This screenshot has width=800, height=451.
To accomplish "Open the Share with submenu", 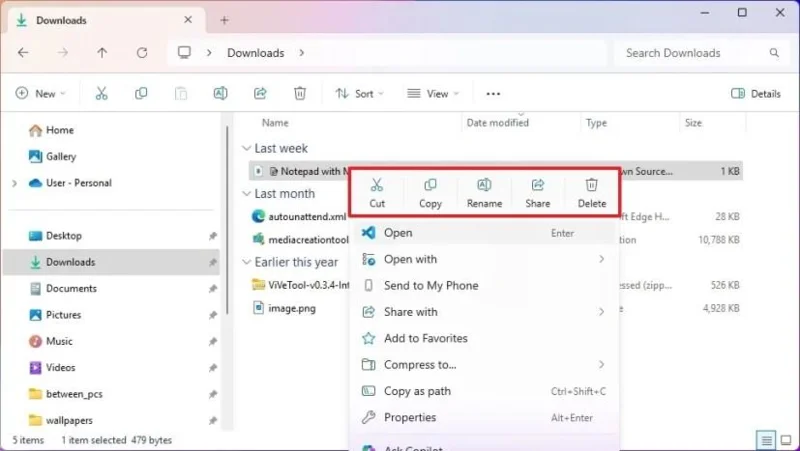I will coord(483,312).
